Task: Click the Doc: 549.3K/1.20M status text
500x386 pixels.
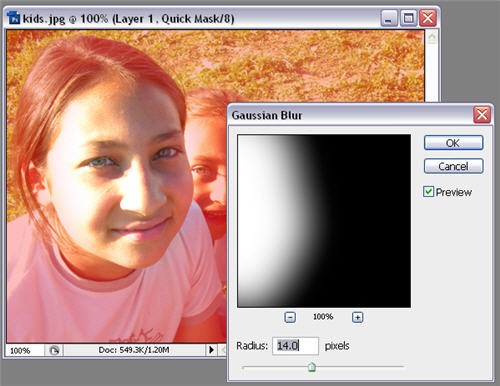Action: 134,350
